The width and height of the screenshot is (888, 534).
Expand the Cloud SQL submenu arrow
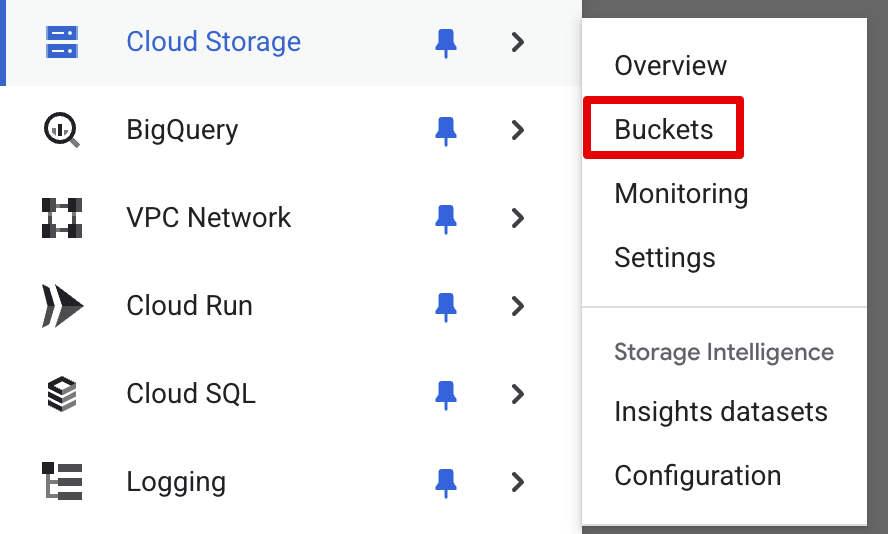pyautogui.click(x=518, y=394)
